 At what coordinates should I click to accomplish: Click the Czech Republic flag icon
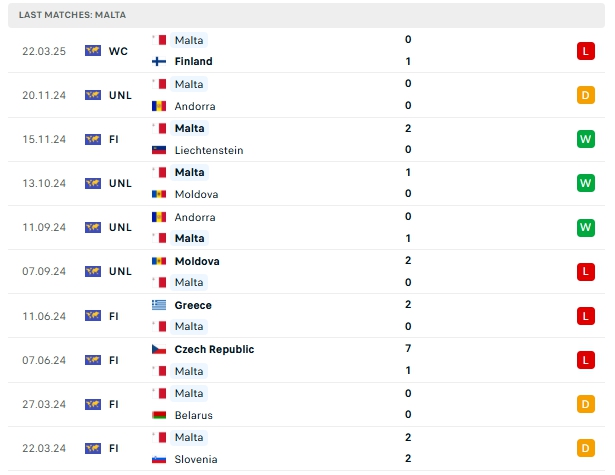[159, 349]
